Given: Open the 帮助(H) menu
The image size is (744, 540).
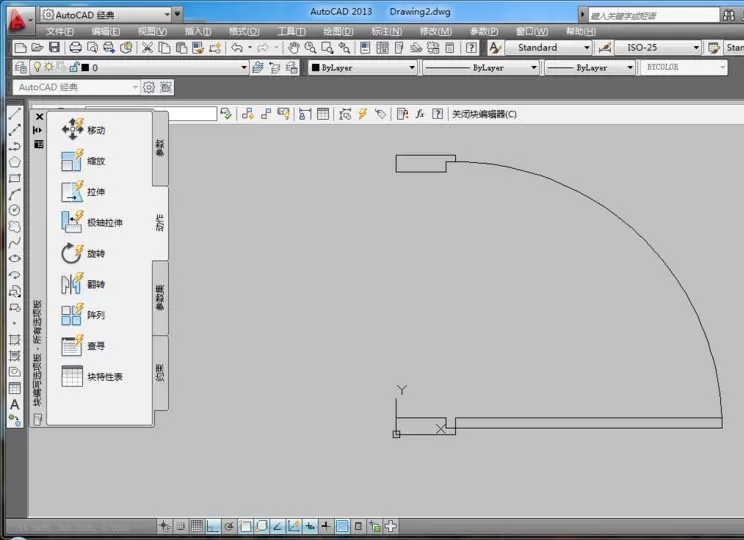Looking at the screenshot, I should 580,31.
